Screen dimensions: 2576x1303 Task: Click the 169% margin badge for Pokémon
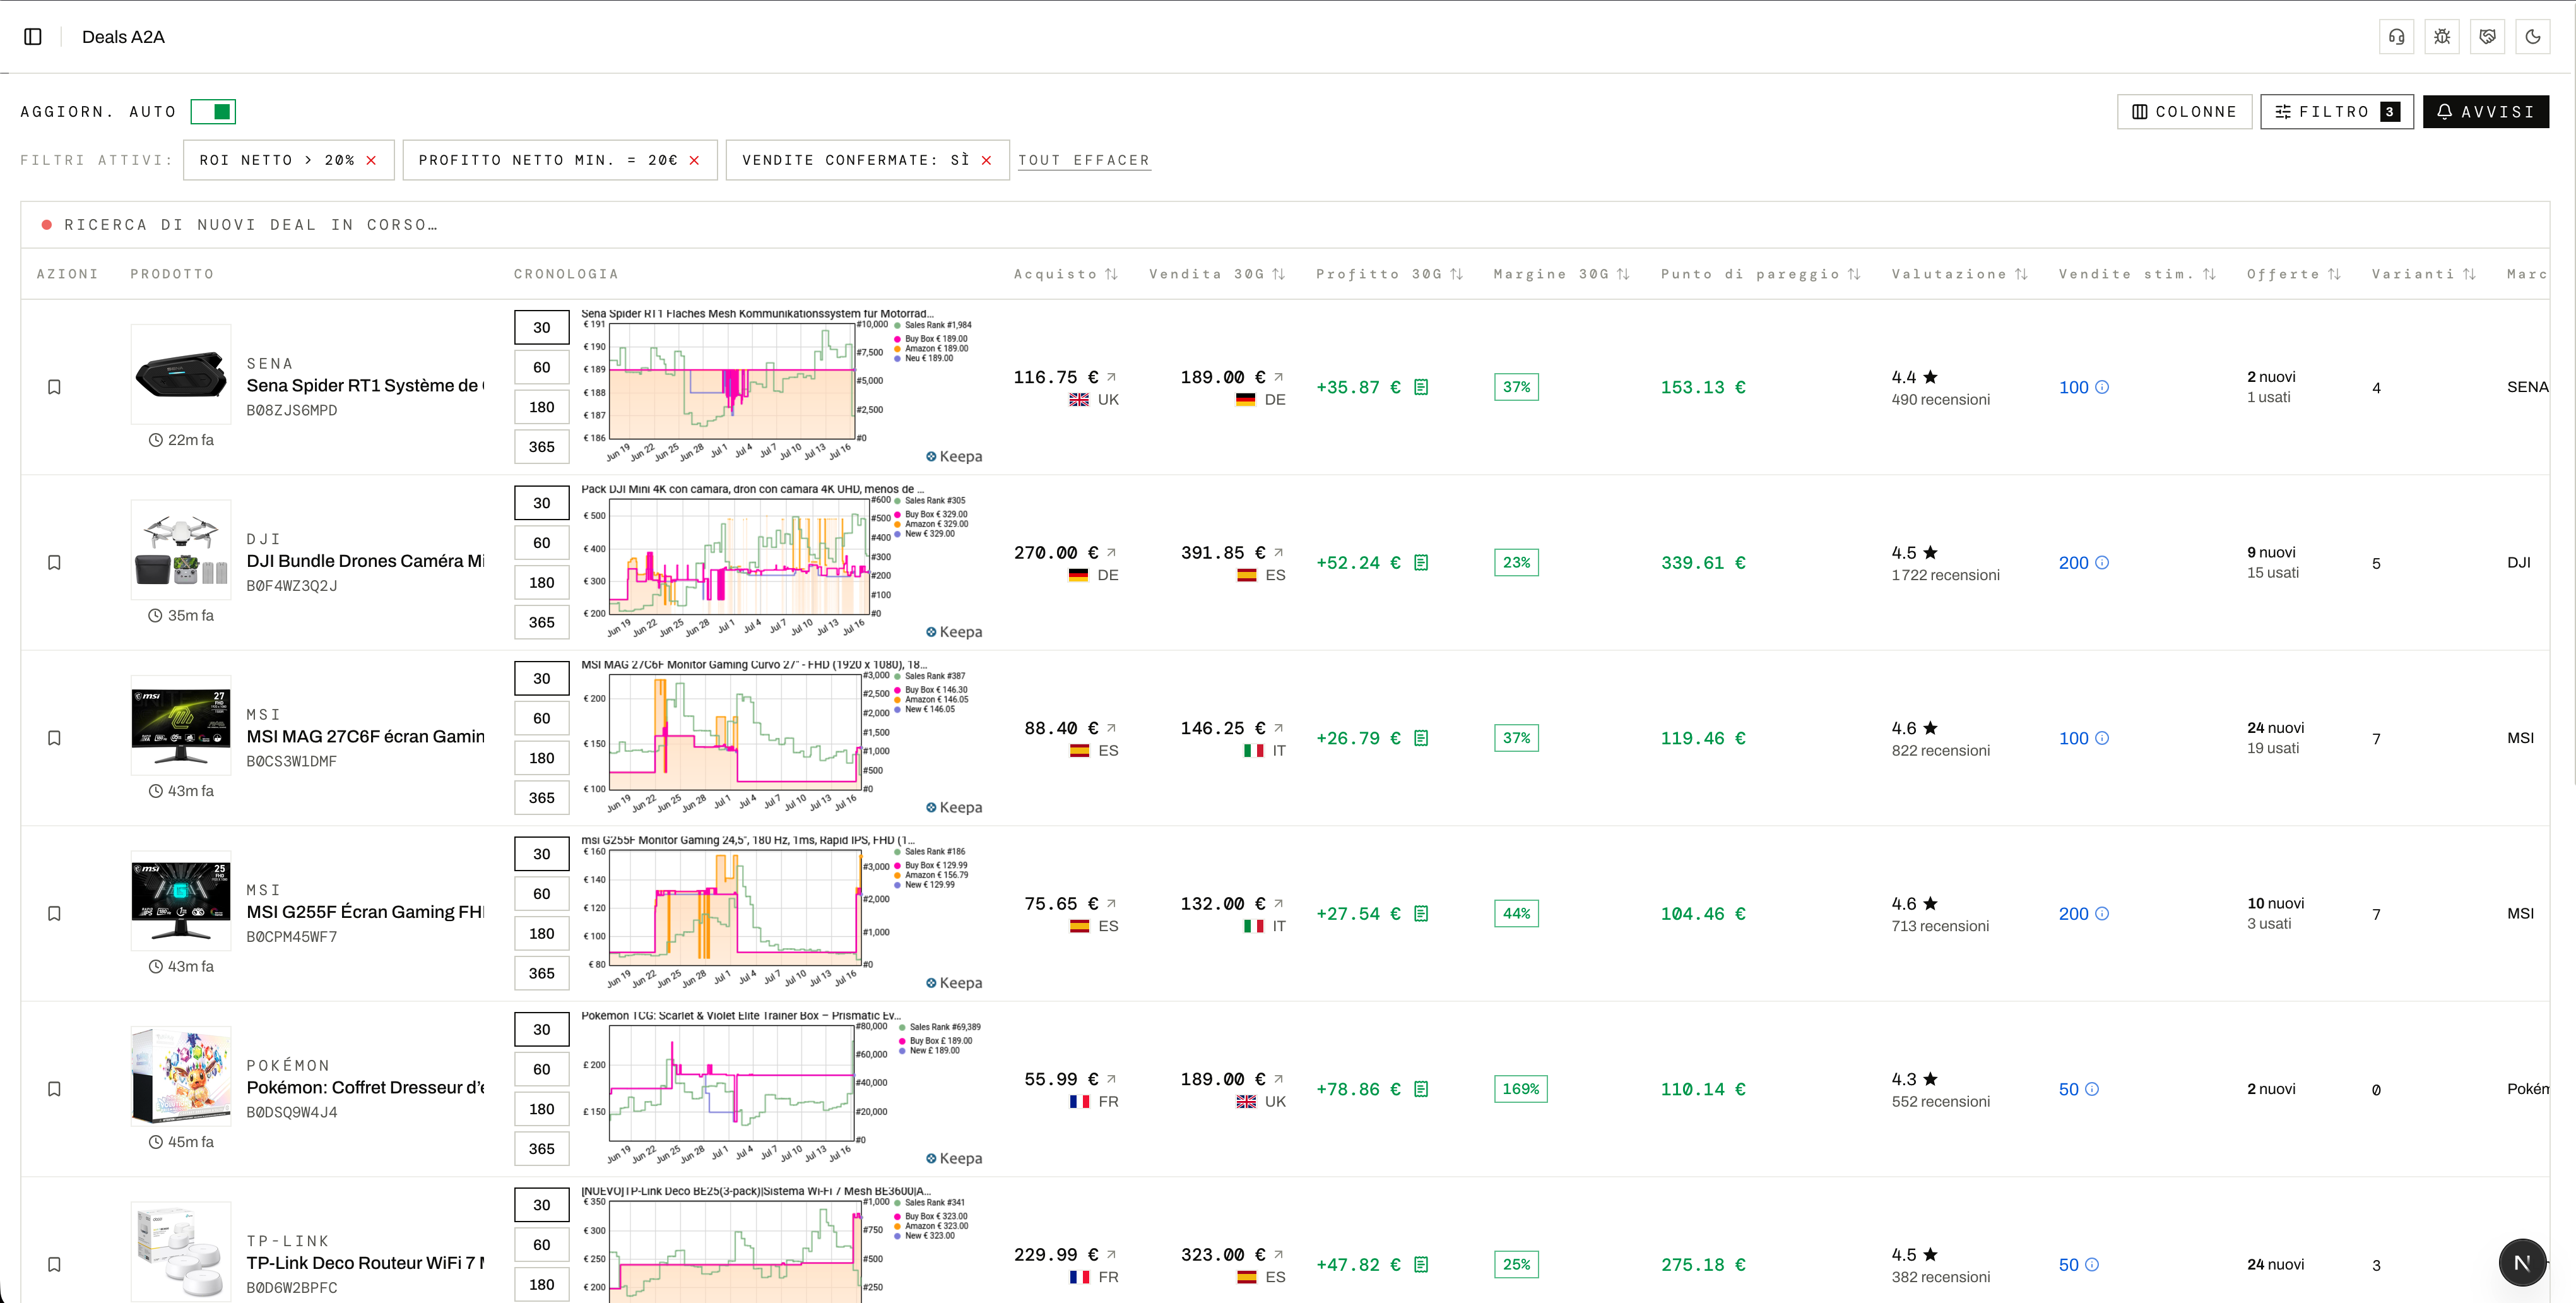tap(1520, 1089)
